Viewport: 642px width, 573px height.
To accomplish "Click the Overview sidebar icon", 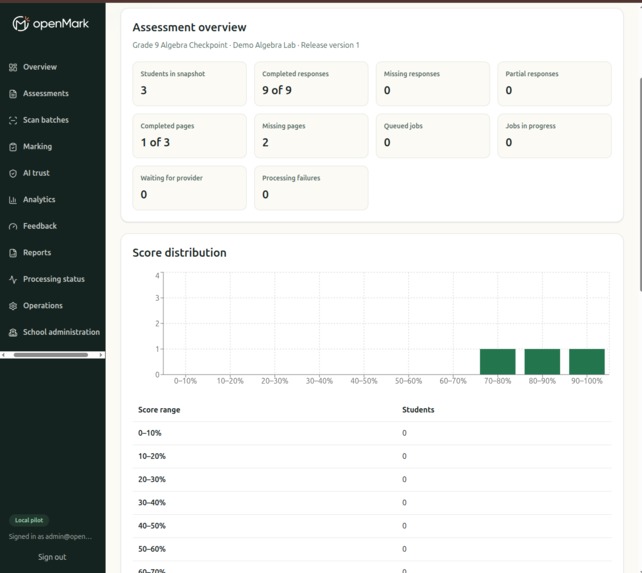I will 13,67.
